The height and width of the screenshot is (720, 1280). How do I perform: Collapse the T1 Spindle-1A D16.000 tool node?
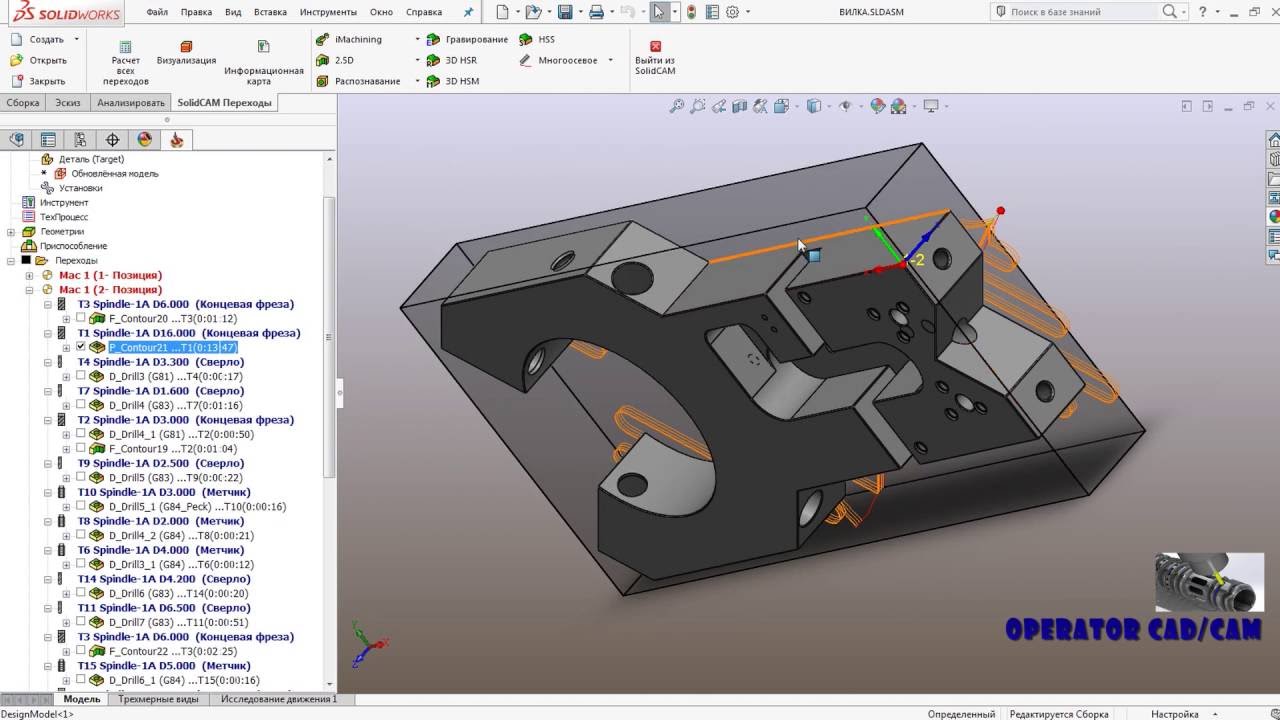pyautogui.click(x=48, y=333)
